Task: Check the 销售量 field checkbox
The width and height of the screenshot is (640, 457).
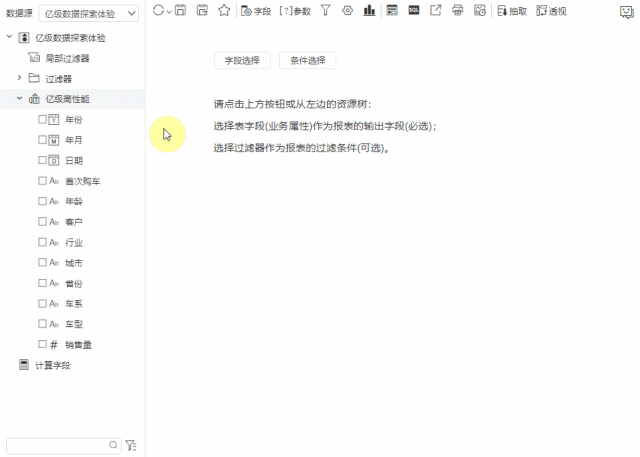Action: point(42,344)
